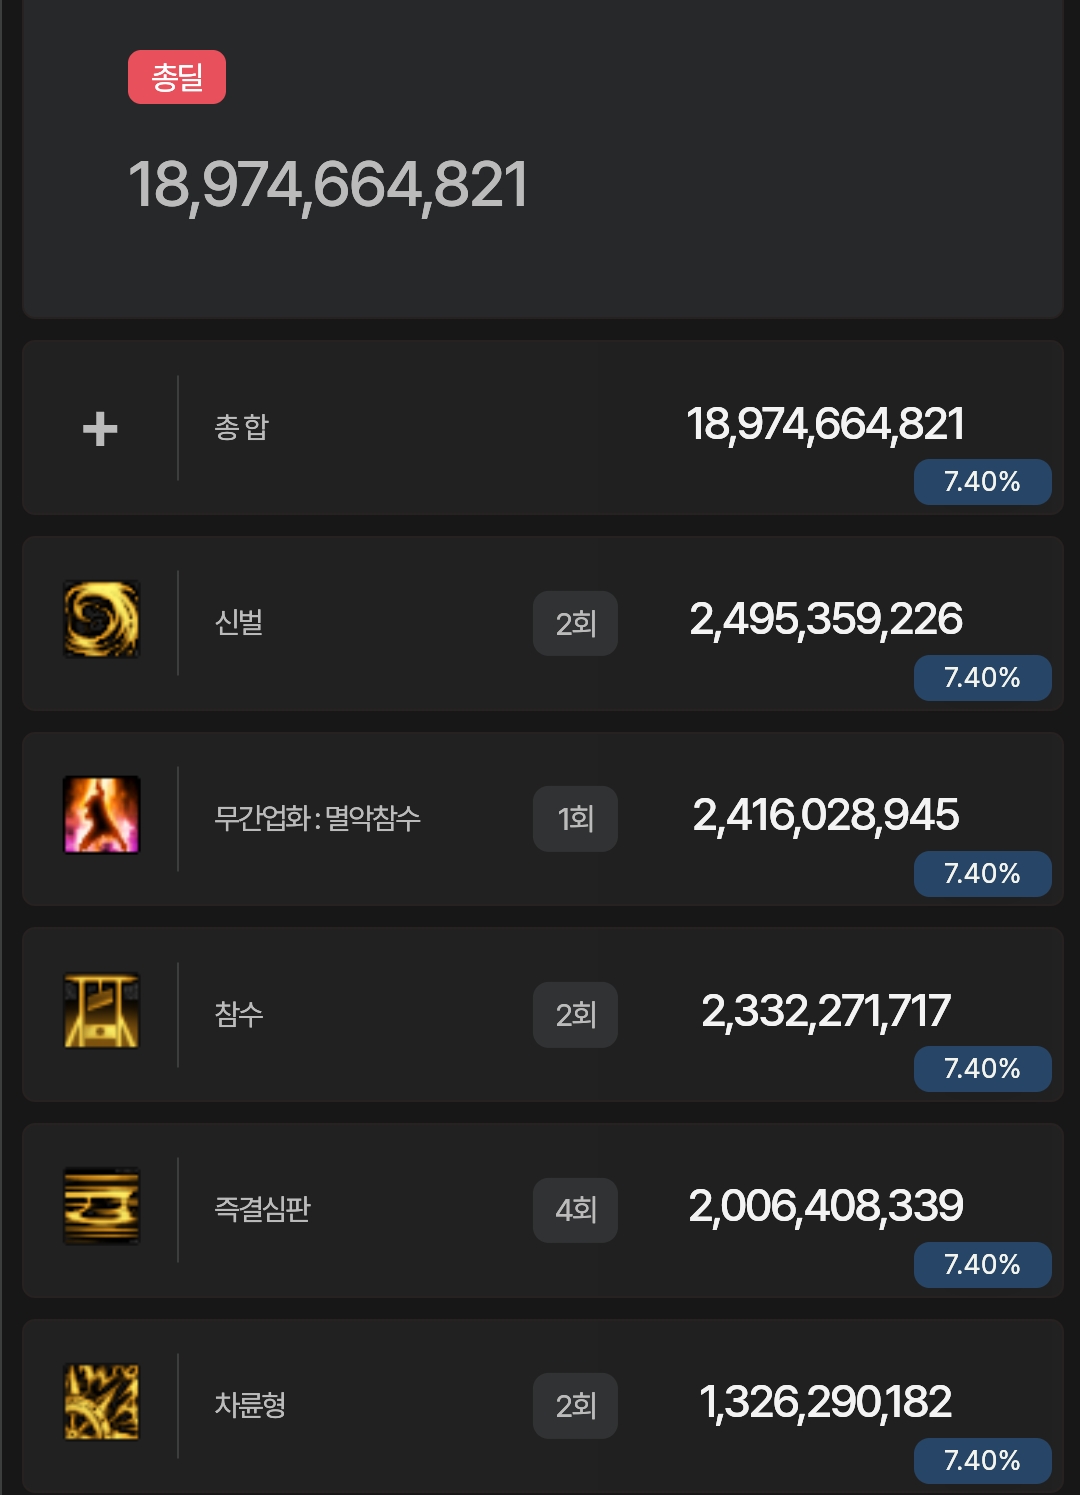1080x1495 pixels.
Task: Click the 7.40% badge in 총합 row
Action: 982,482
